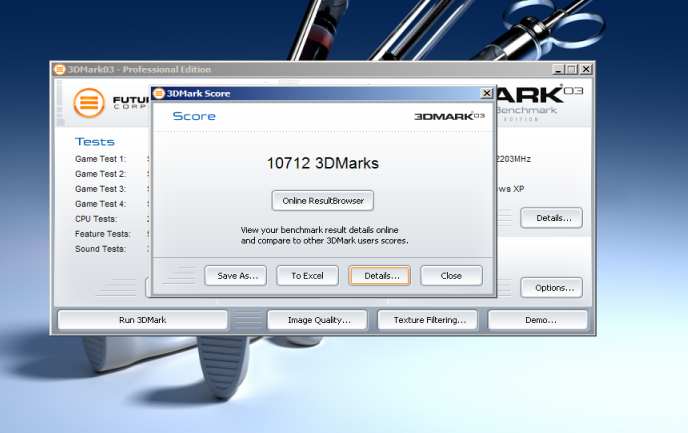Click the Game Test 3 label

tap(100, 189)
